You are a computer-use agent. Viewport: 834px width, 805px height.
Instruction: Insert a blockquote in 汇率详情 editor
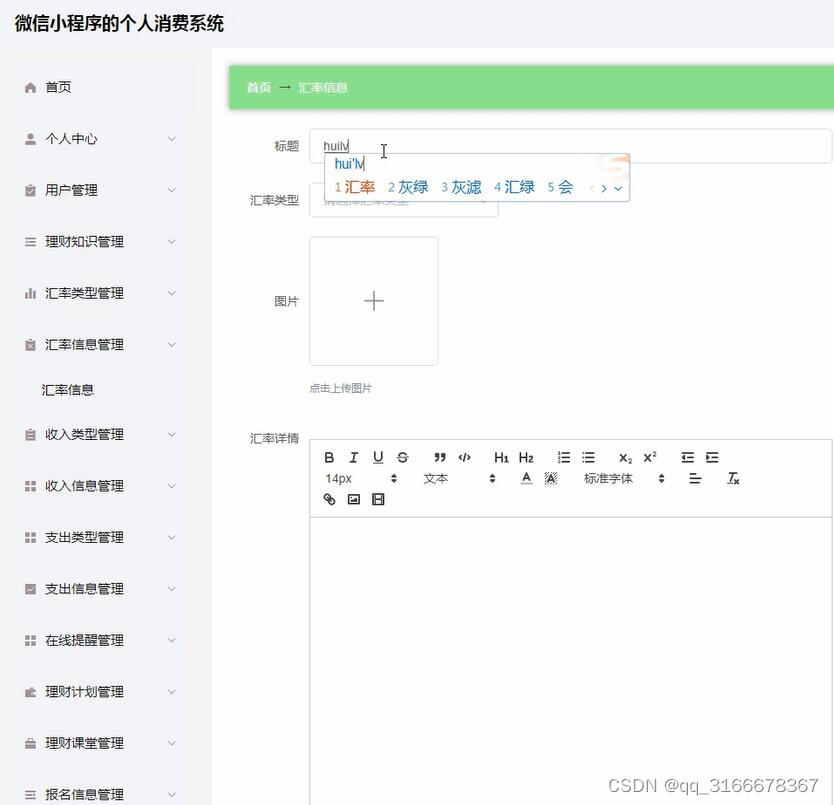[x=439, y=457]
